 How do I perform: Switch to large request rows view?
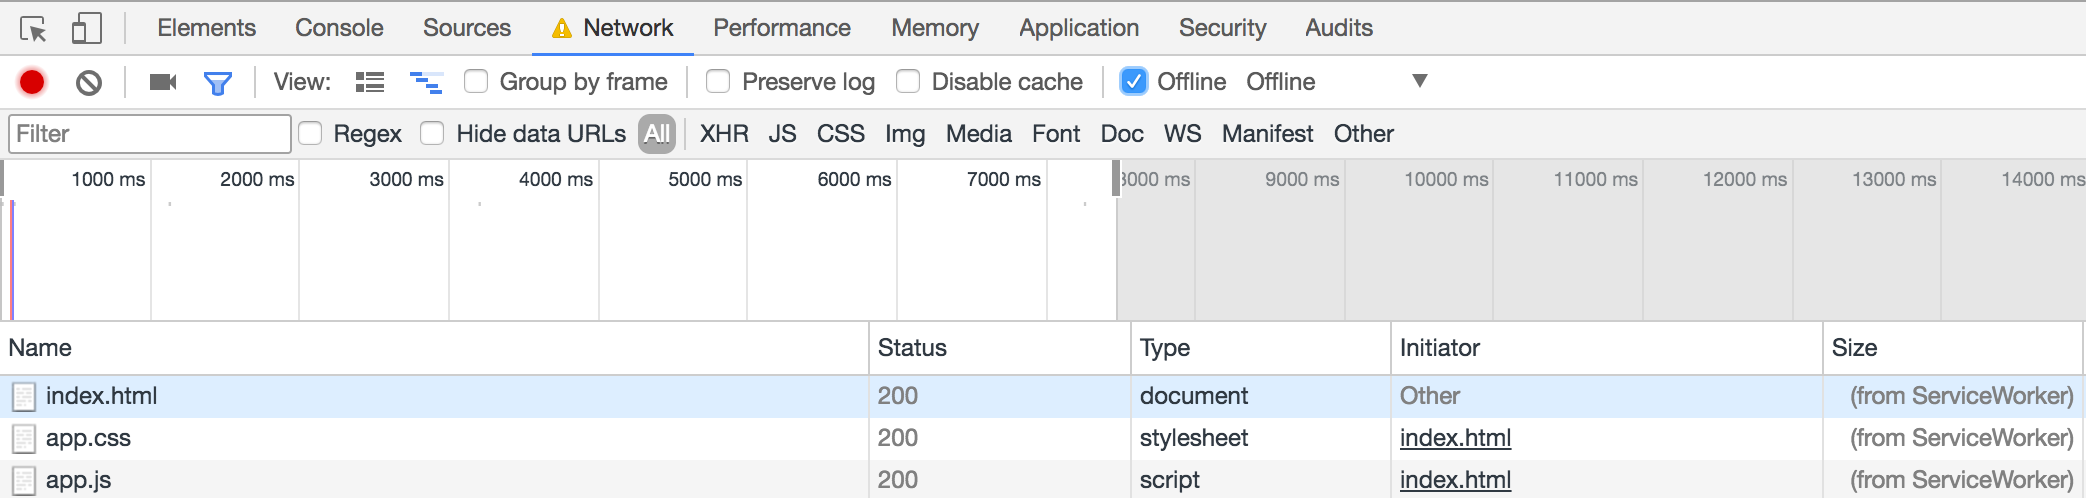370,82
